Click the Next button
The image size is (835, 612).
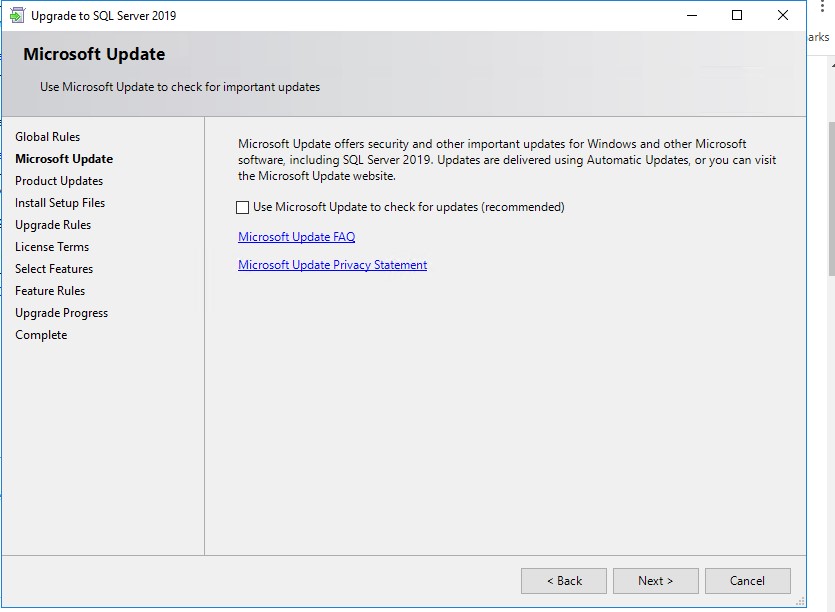point(656,581)
